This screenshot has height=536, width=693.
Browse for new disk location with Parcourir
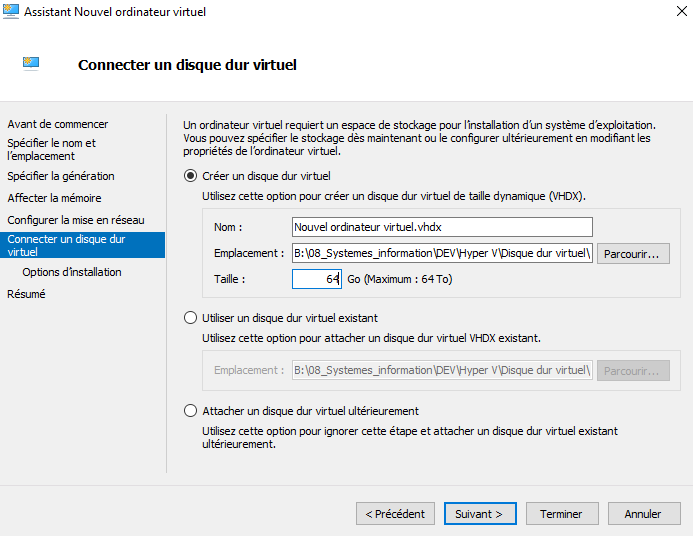pyautogui.click(x=634, y=254)
